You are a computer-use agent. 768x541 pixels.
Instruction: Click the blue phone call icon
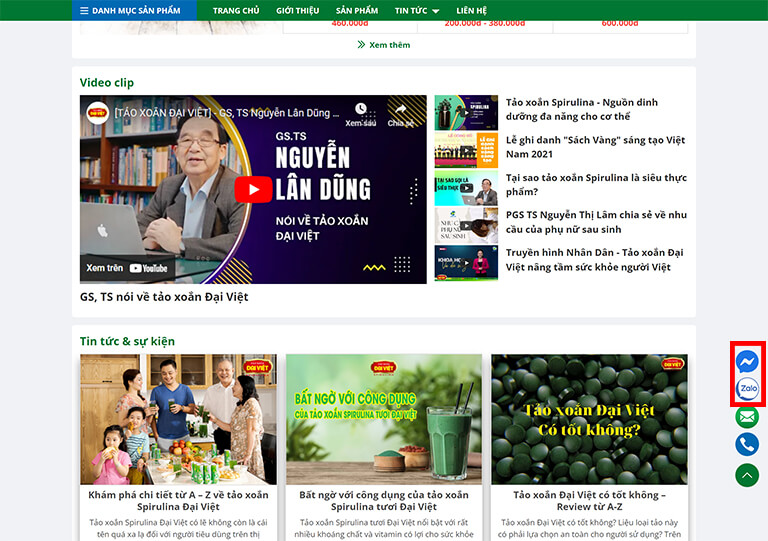tap(747, 445)
